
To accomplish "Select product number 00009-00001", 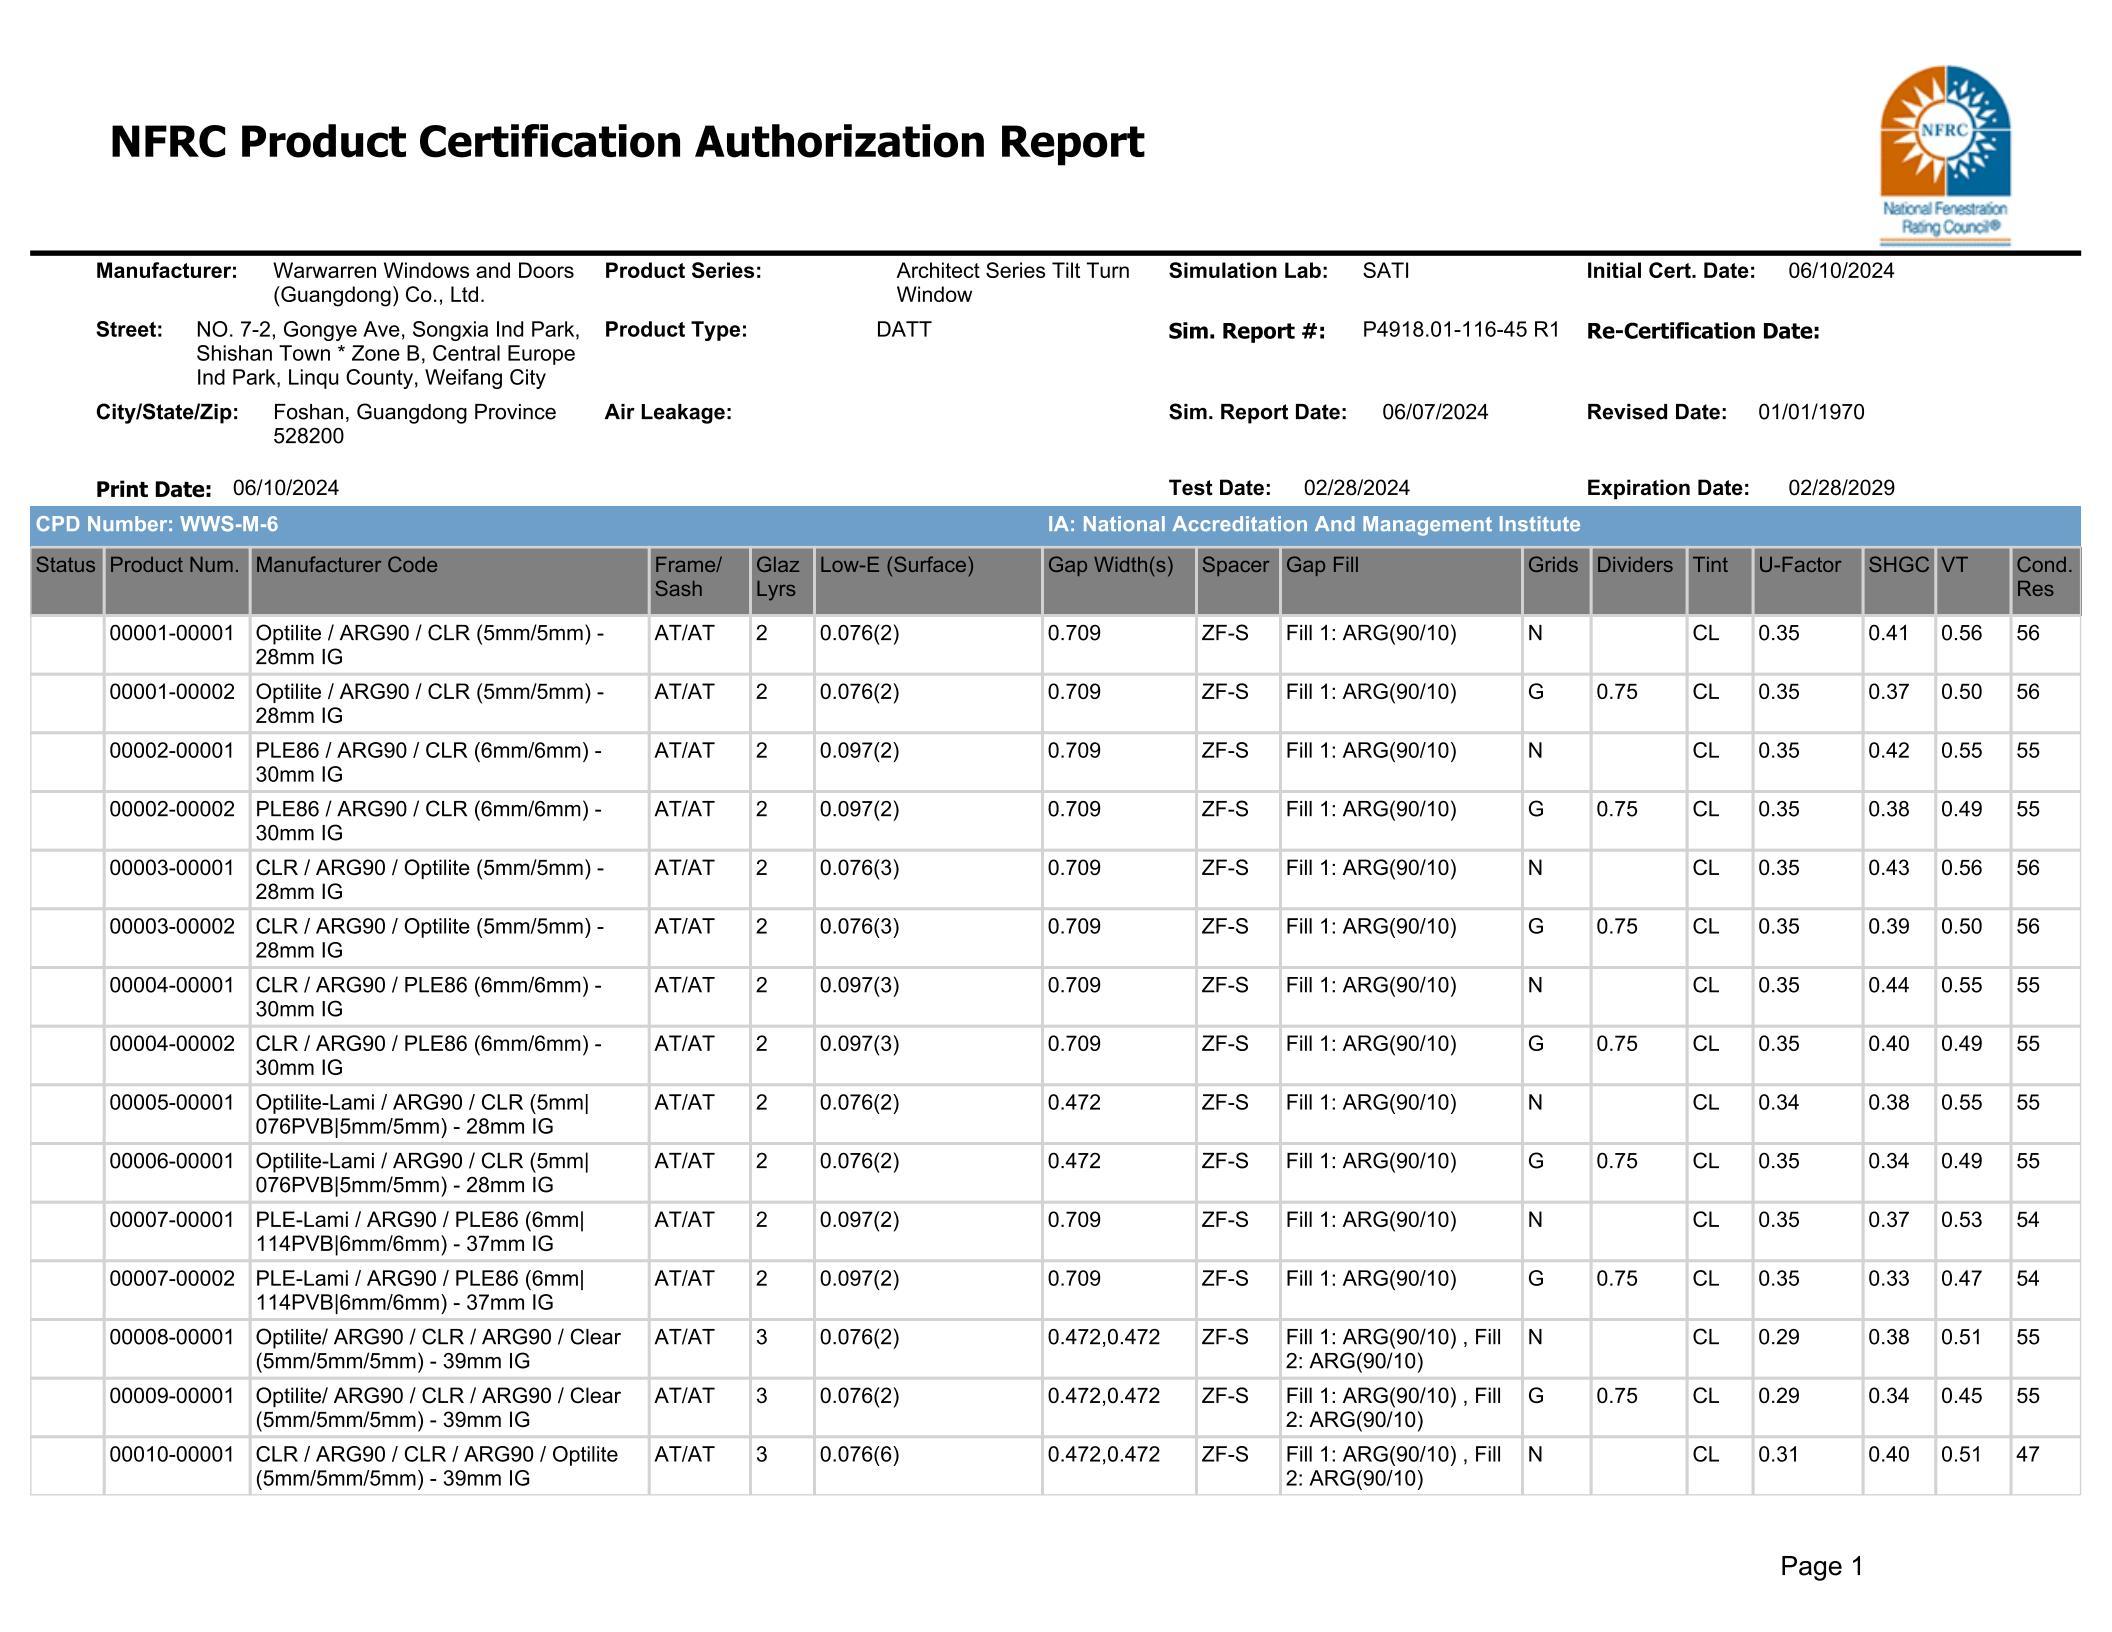I will 172,1396.
